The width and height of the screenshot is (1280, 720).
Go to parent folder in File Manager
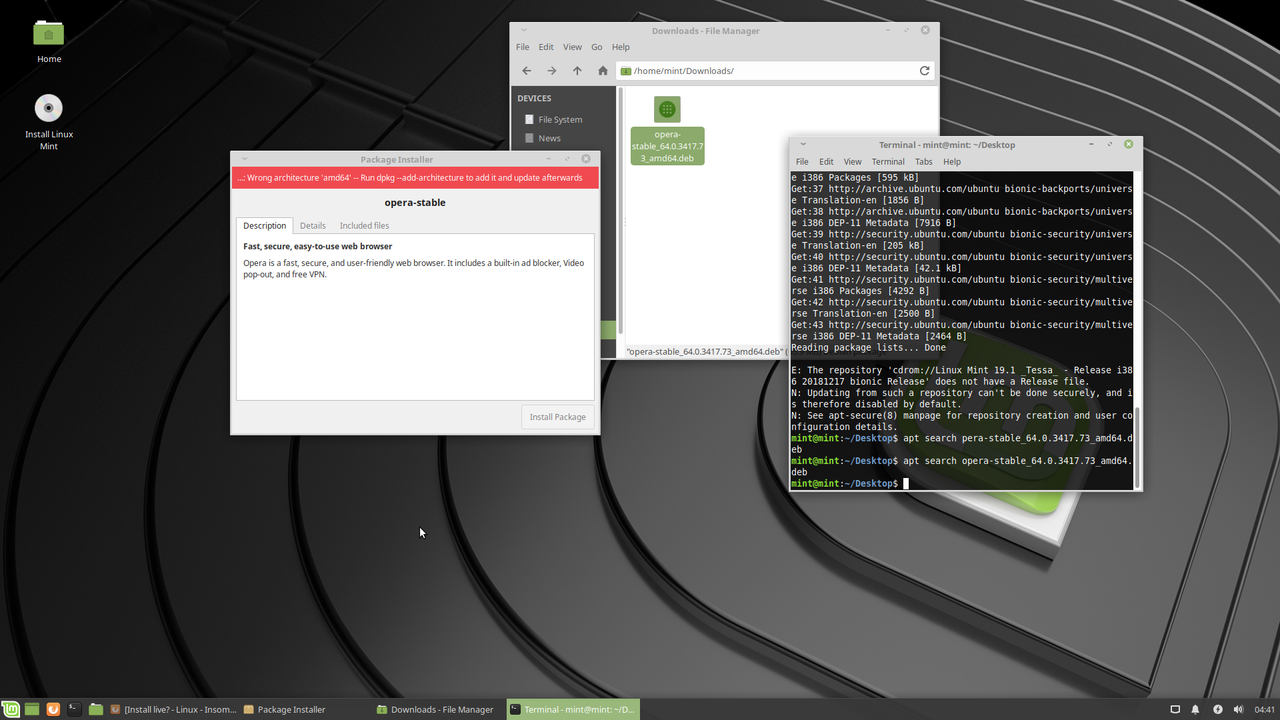tap(577, 71)
